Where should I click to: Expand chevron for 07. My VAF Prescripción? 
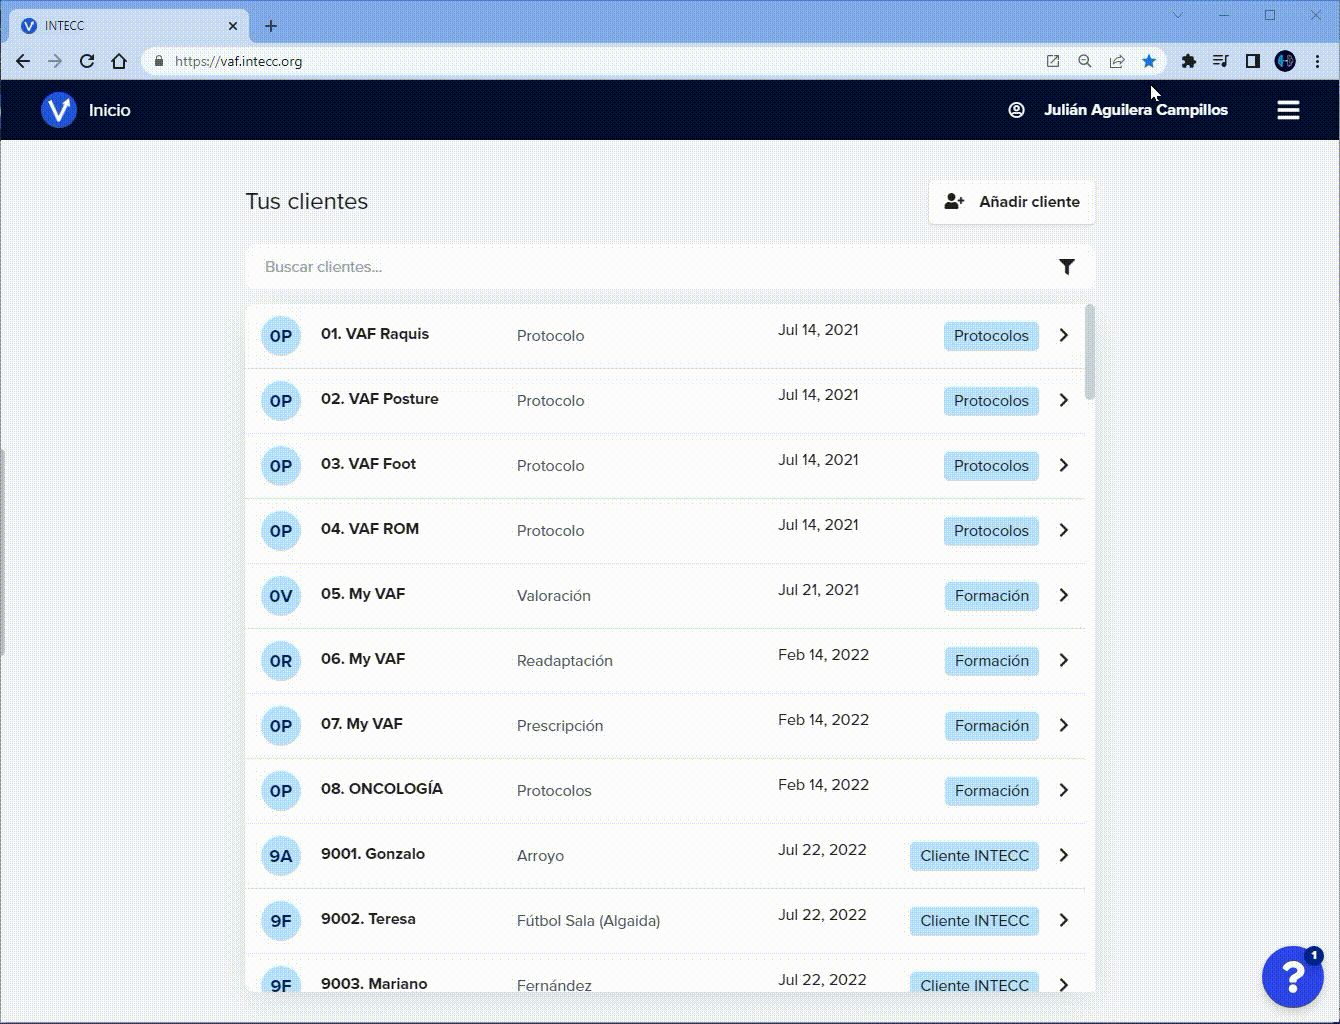pos(1064,725)
